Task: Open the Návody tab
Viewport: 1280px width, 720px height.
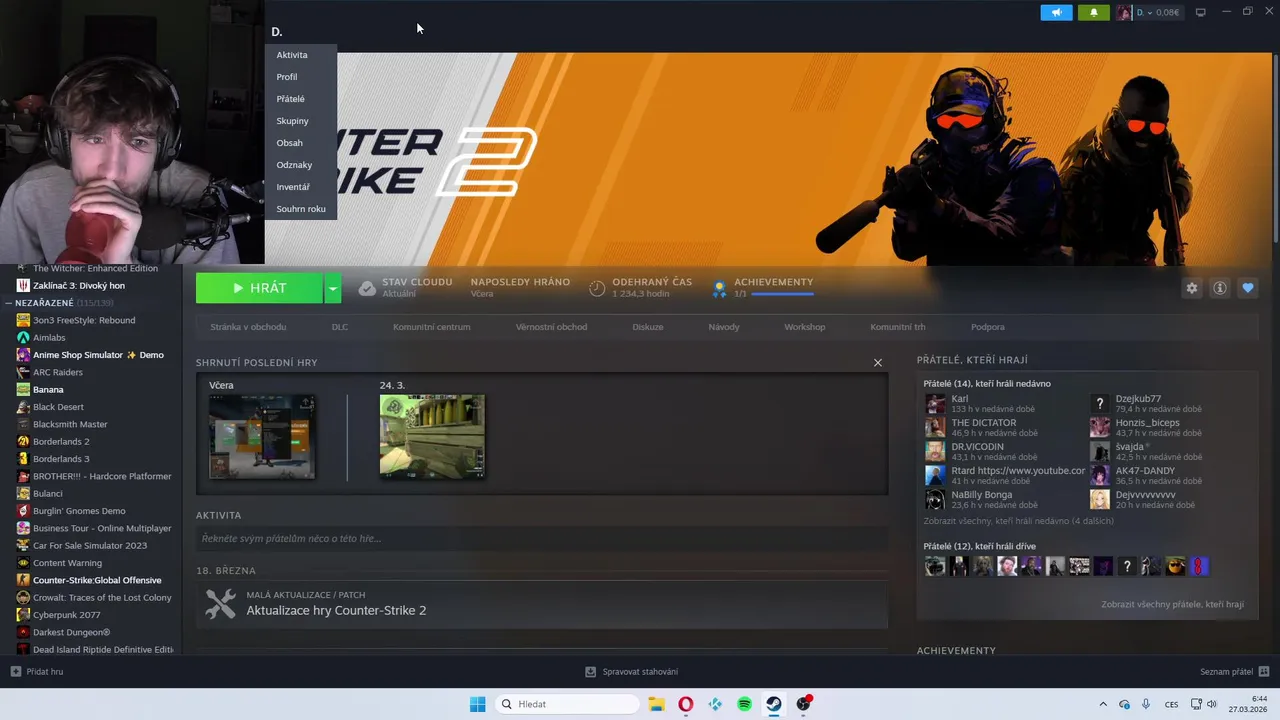Action: (x=724, y=327)
